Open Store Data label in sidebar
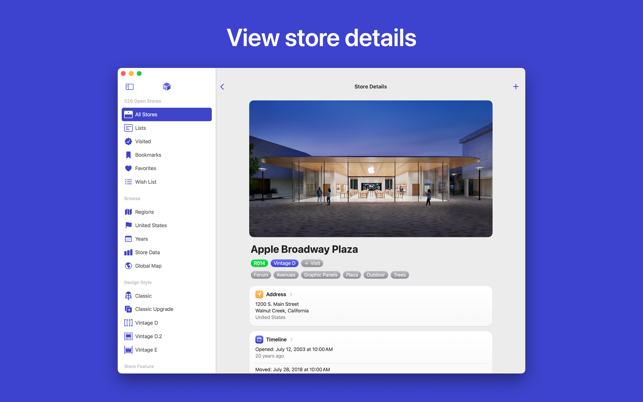Image resolution: width=643 pixels, height=402 pixels. (147, 252)
